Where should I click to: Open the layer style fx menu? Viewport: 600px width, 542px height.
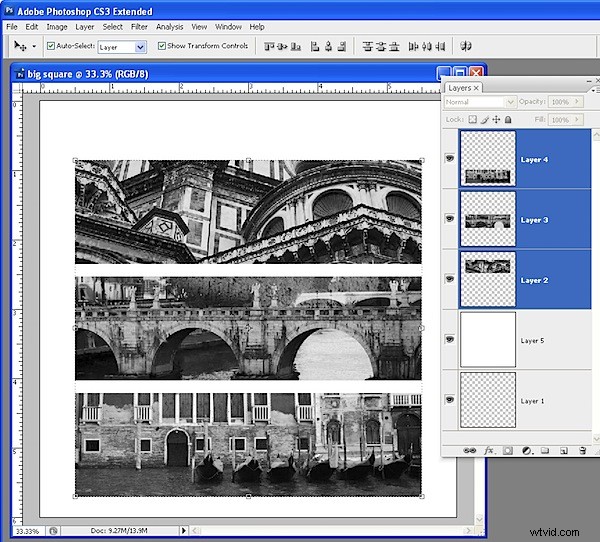[x=489, y=451]
